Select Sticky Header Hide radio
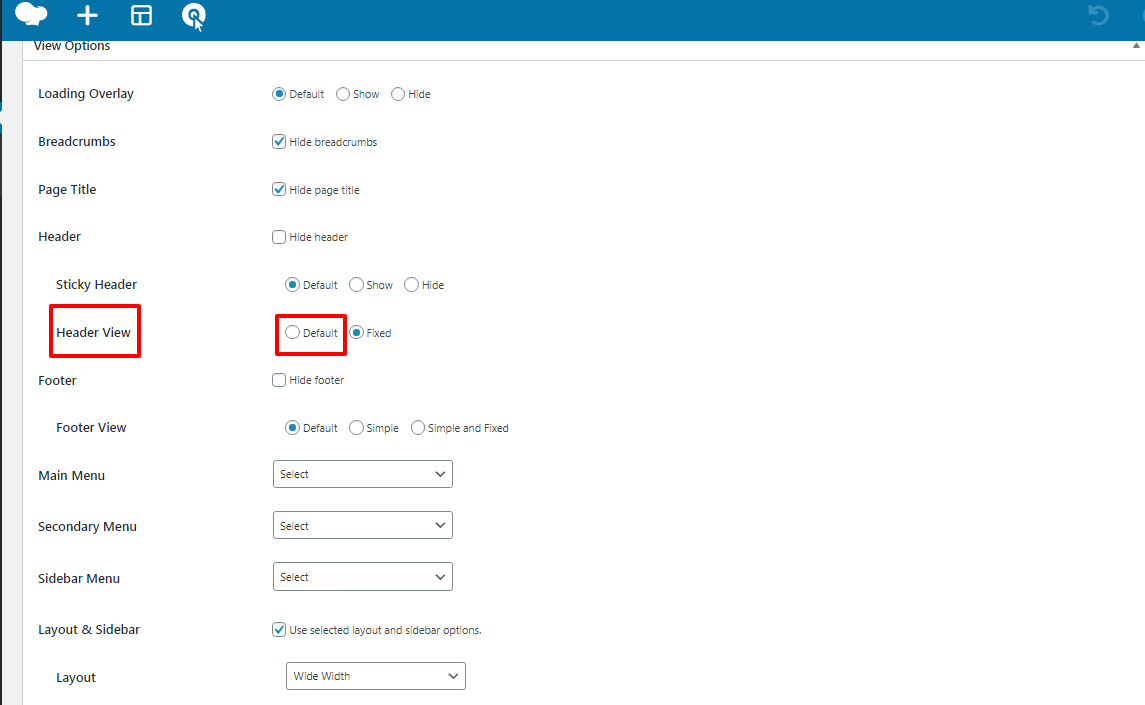This screenshot has height=705, width=1145. pos(412,285)
